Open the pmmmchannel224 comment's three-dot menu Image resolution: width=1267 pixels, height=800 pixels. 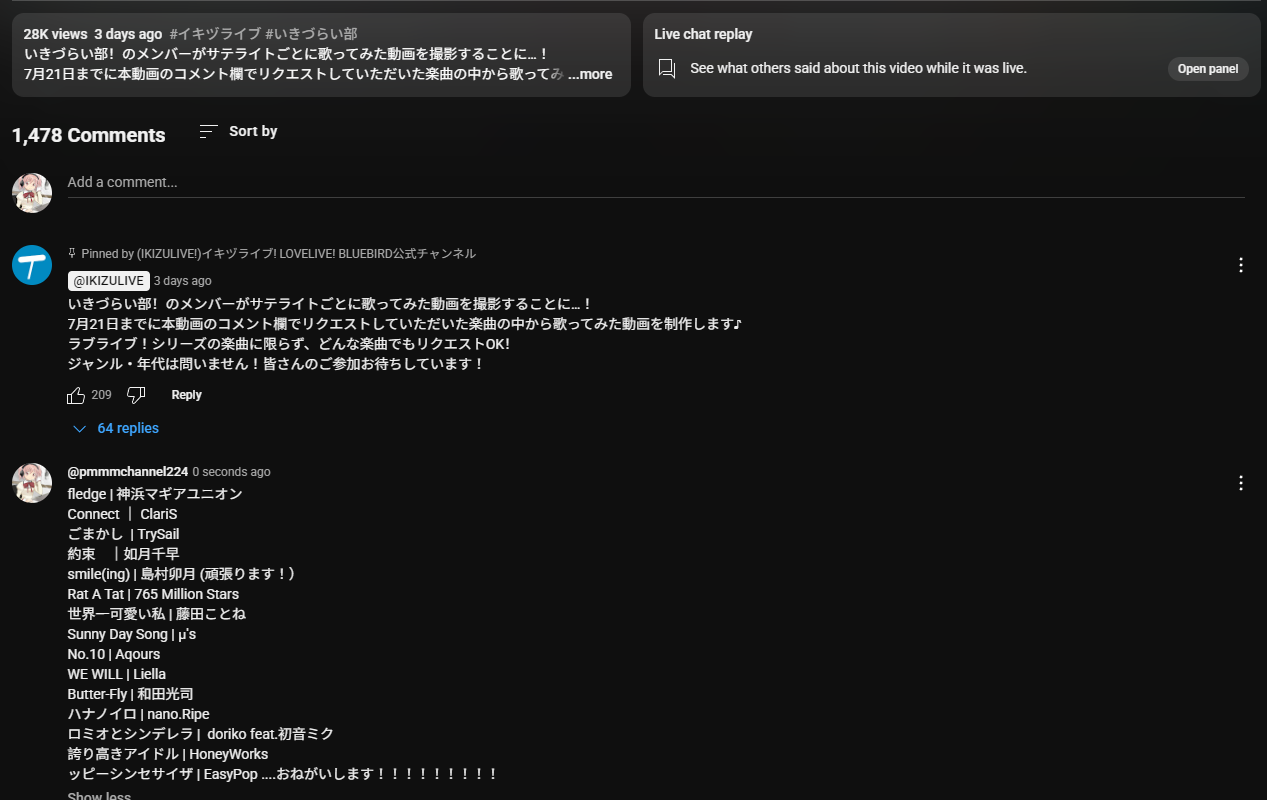click(x=1241, y=483)
